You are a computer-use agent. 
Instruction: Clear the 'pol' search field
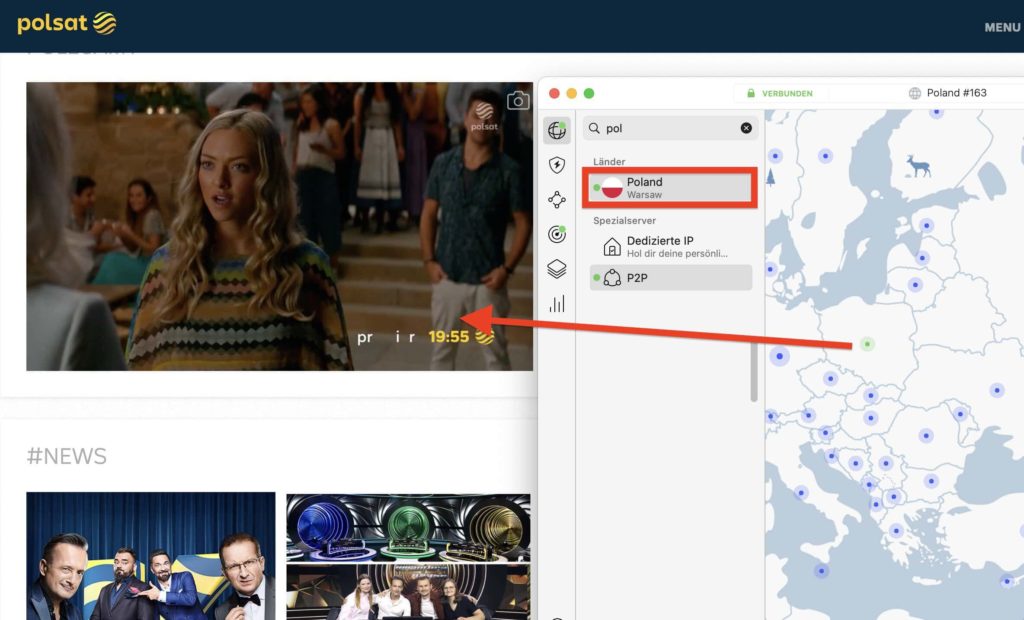[x=746, y=128]
